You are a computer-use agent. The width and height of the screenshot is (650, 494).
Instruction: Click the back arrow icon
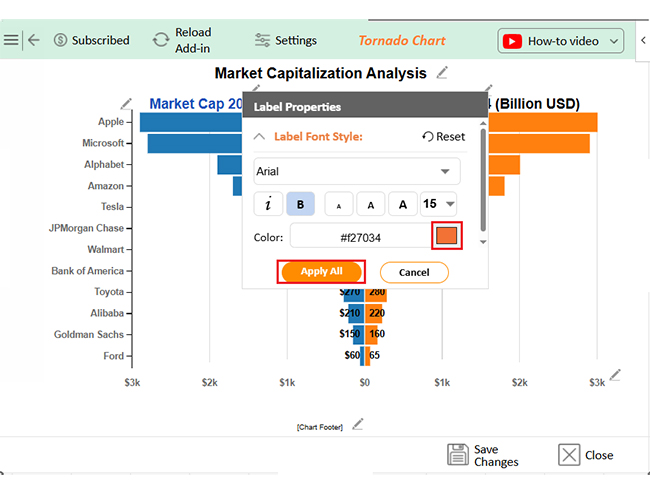coord(34,40)
